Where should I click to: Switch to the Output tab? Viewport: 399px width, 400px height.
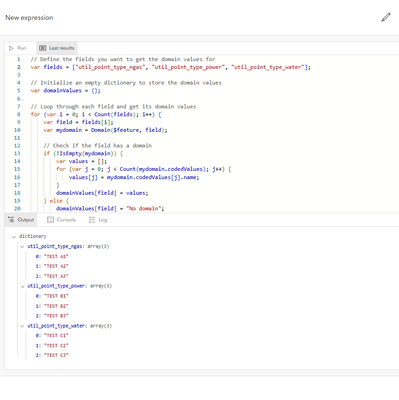point(21,220)
